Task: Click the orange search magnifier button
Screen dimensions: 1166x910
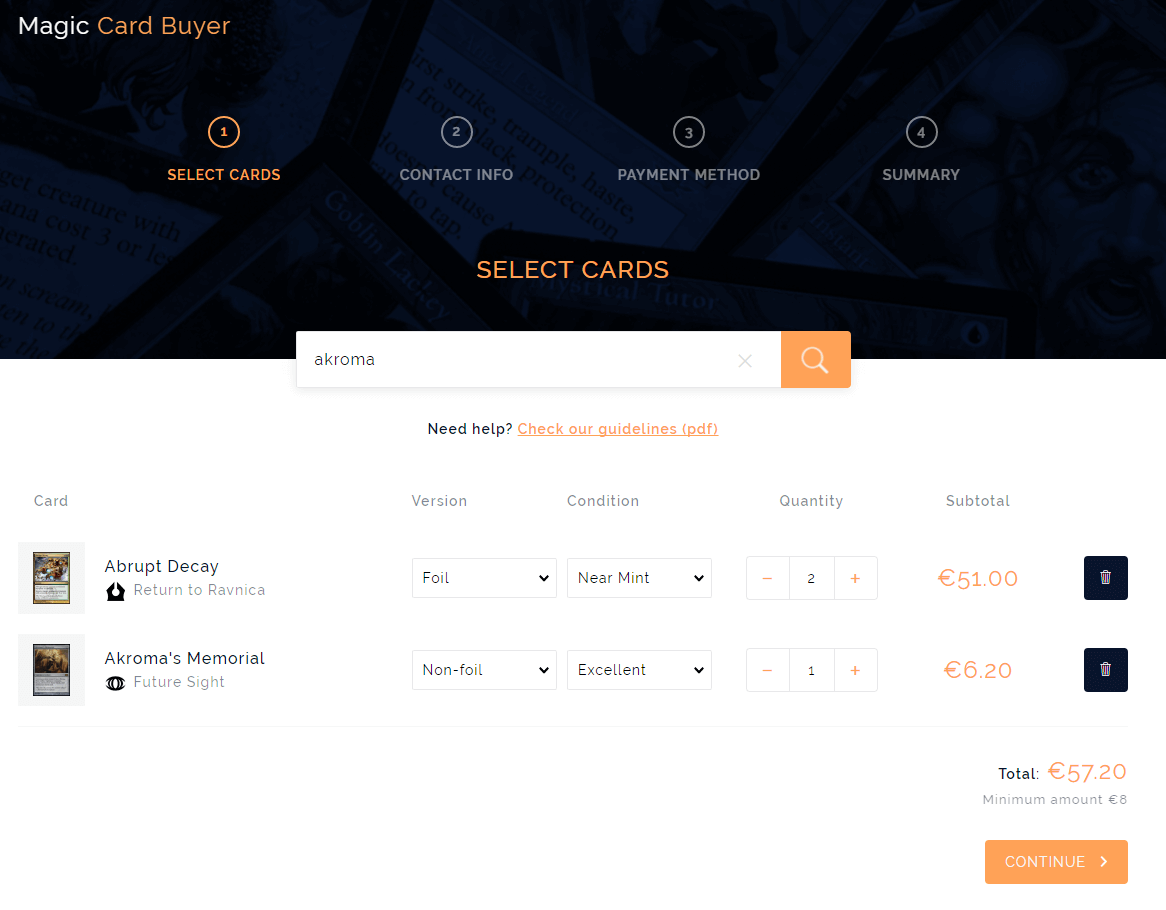Action: tap(815, 360)
